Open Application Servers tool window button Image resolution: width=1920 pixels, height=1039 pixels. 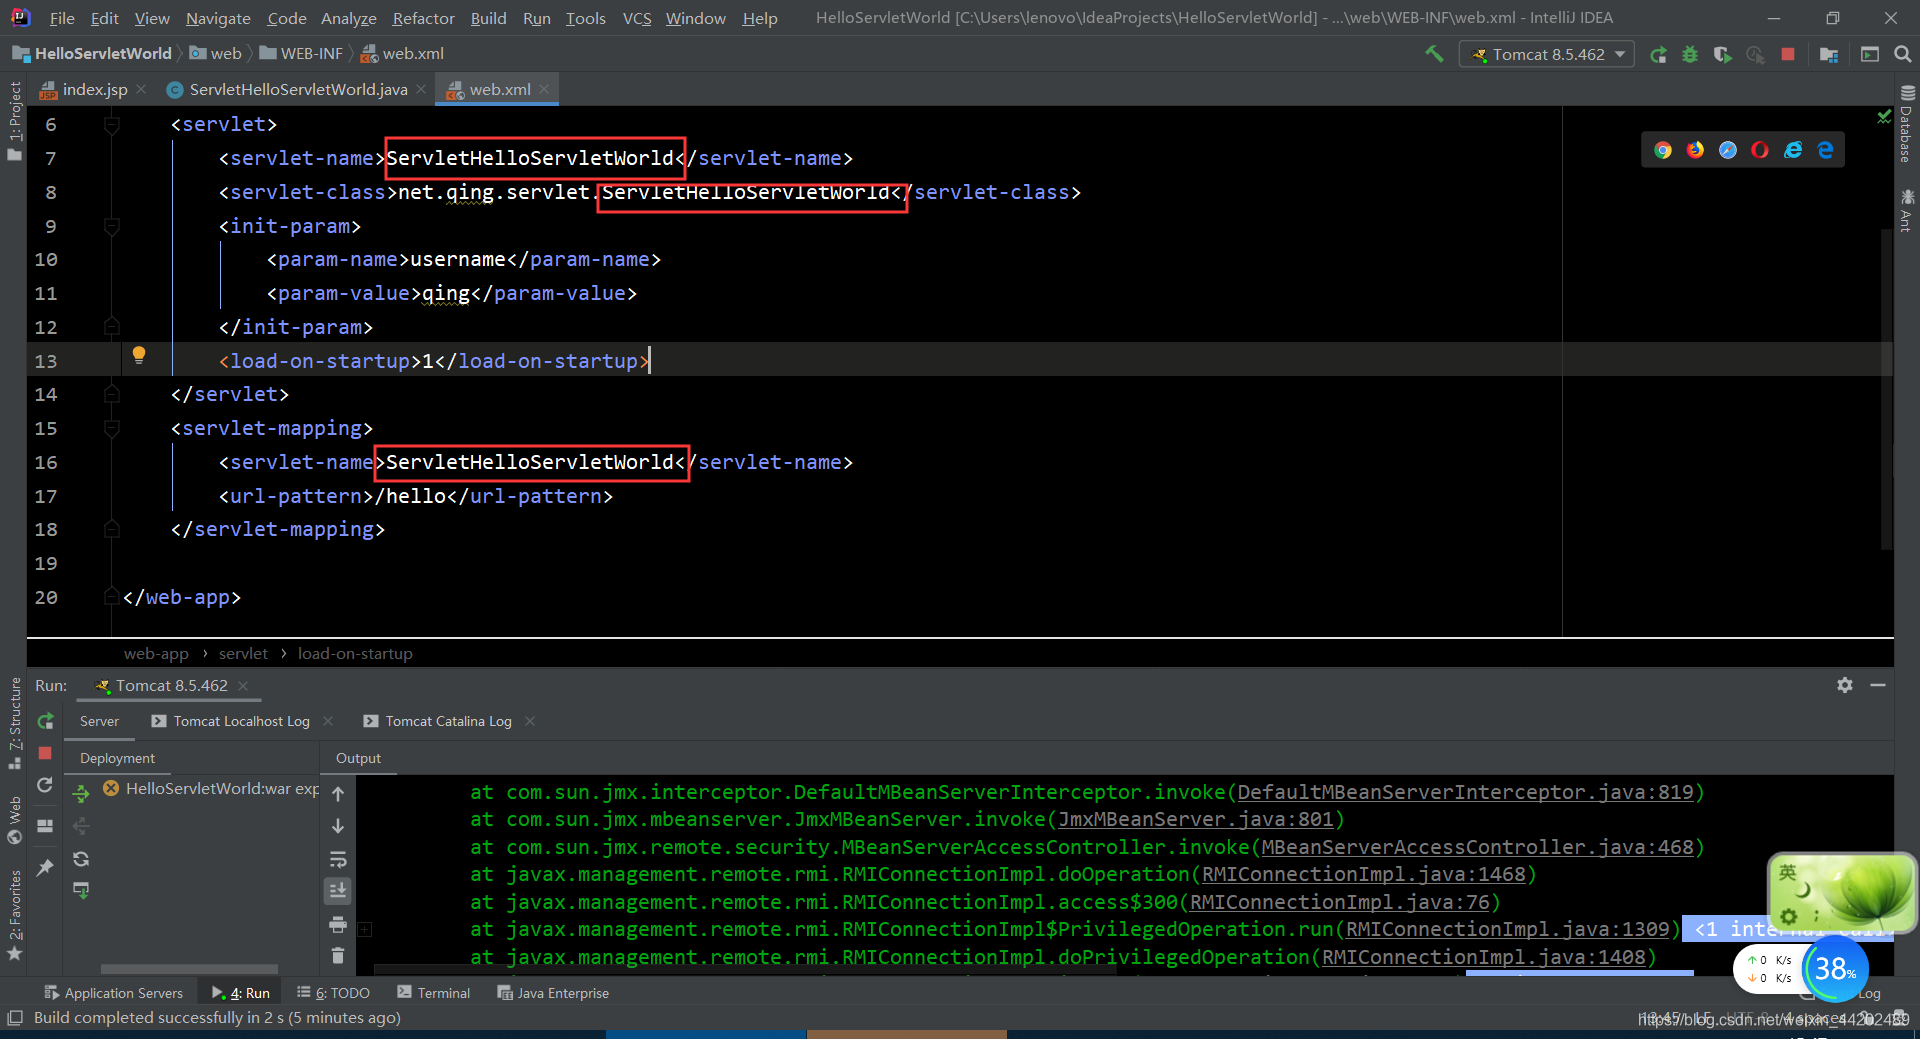coord(114,993)
